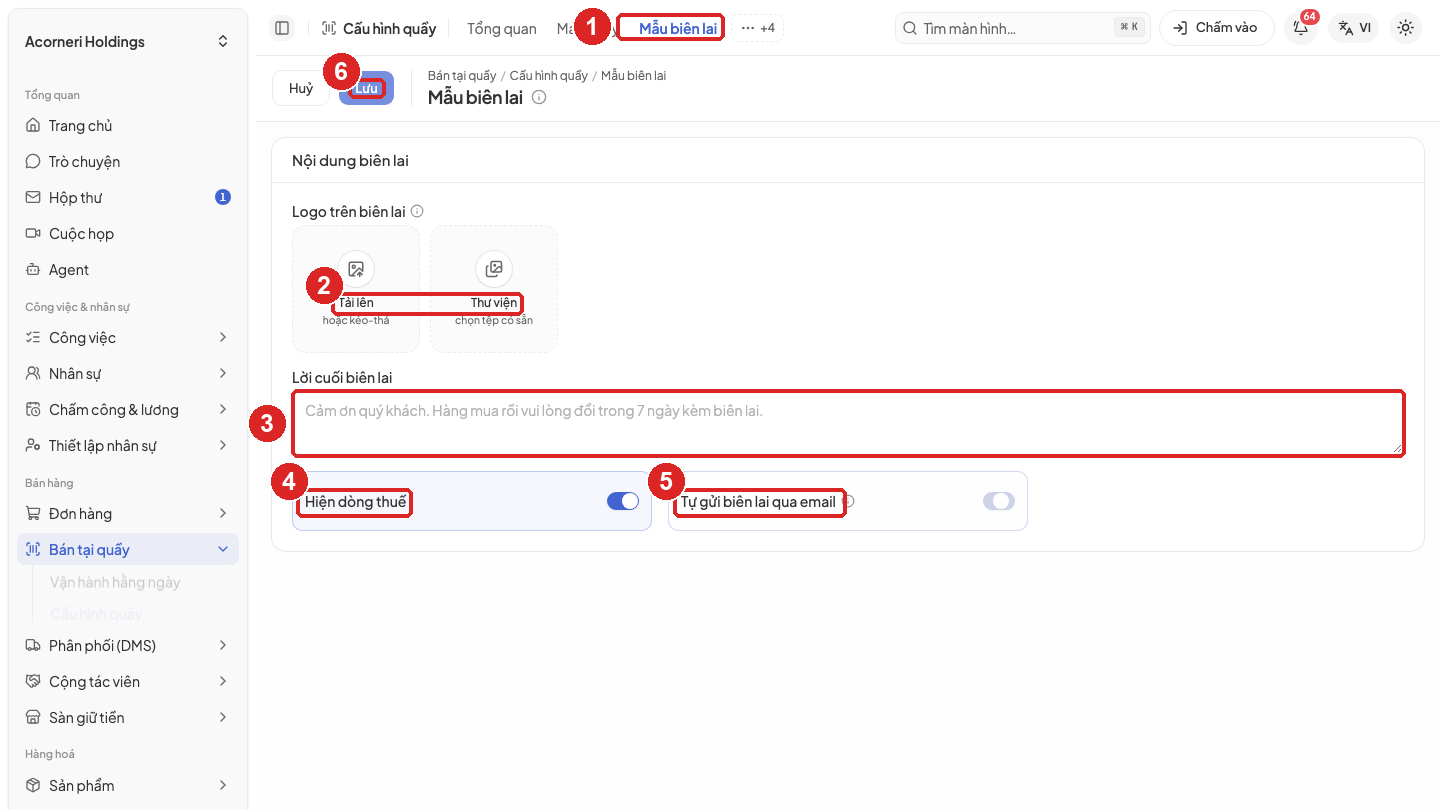This screenshot has height=810, width=1440.
Task: Click the Chấm vào button
Action: click(1216, 28)
